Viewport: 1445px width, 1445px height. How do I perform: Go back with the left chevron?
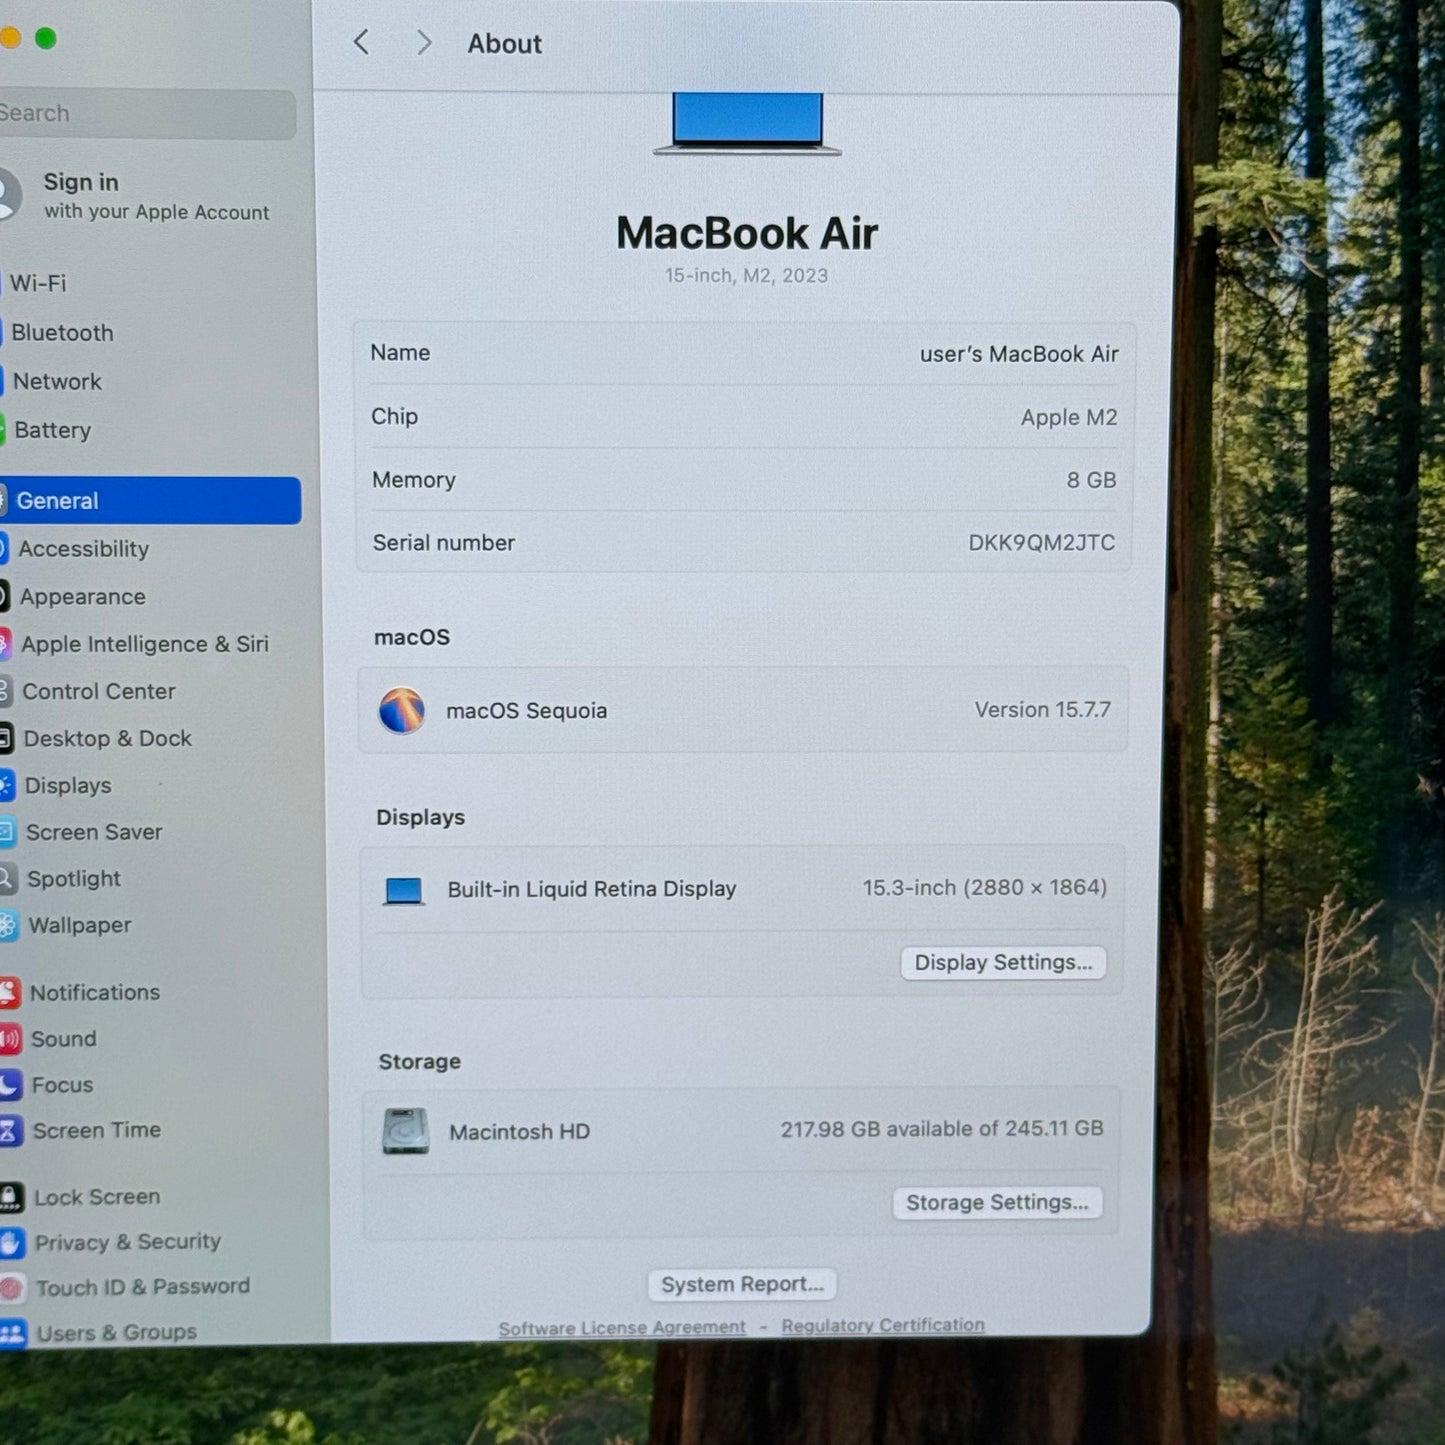click(362, 42)
